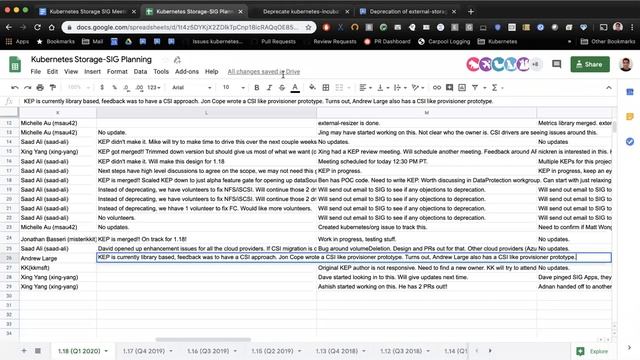The image size is (640, 360).
Task: Click the green Share button
Action: coord(590,64)
